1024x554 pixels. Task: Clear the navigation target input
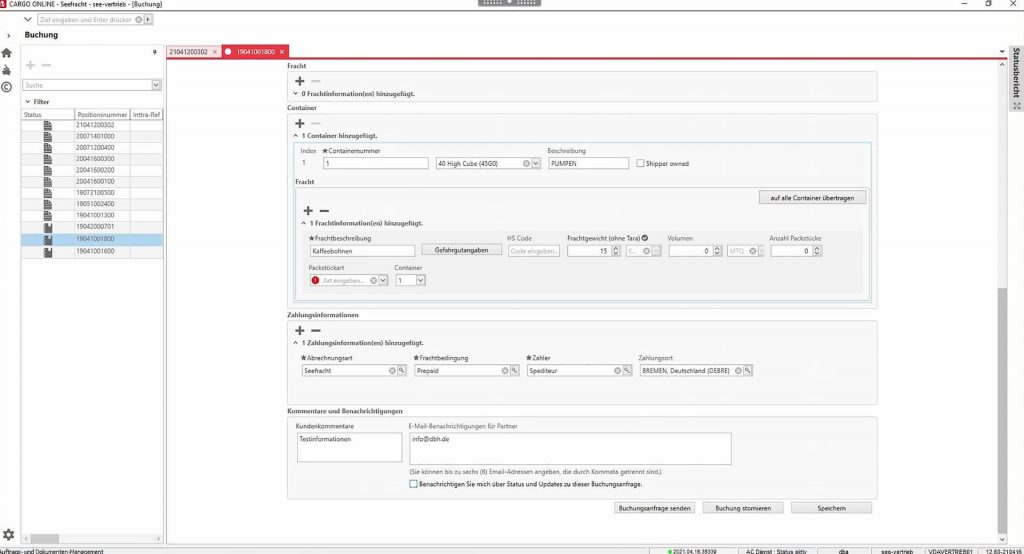[x=138, y=20]
